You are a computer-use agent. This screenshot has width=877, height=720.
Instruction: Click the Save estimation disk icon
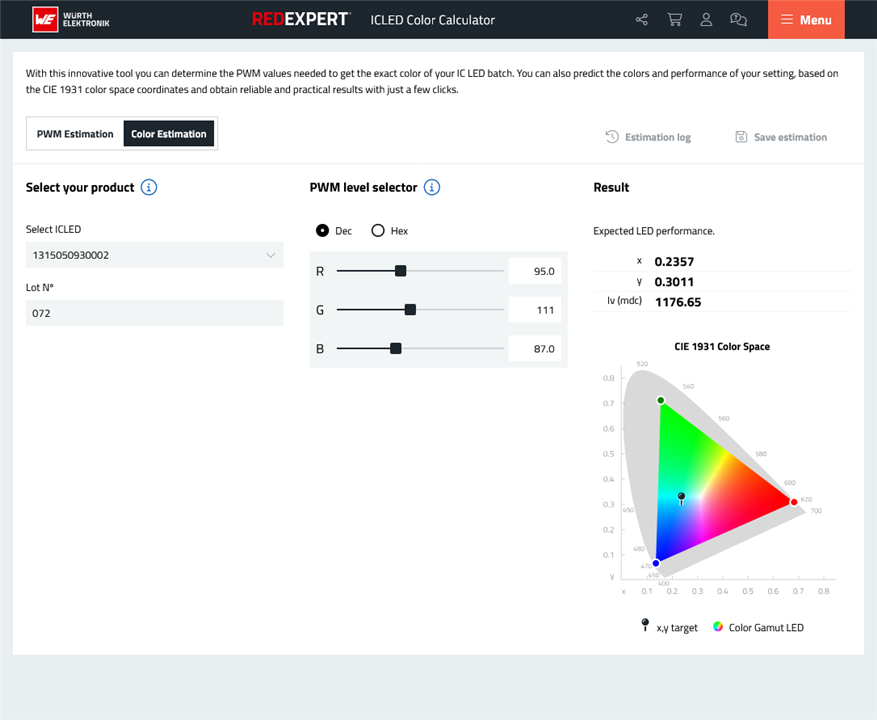[x=741, y=137]
